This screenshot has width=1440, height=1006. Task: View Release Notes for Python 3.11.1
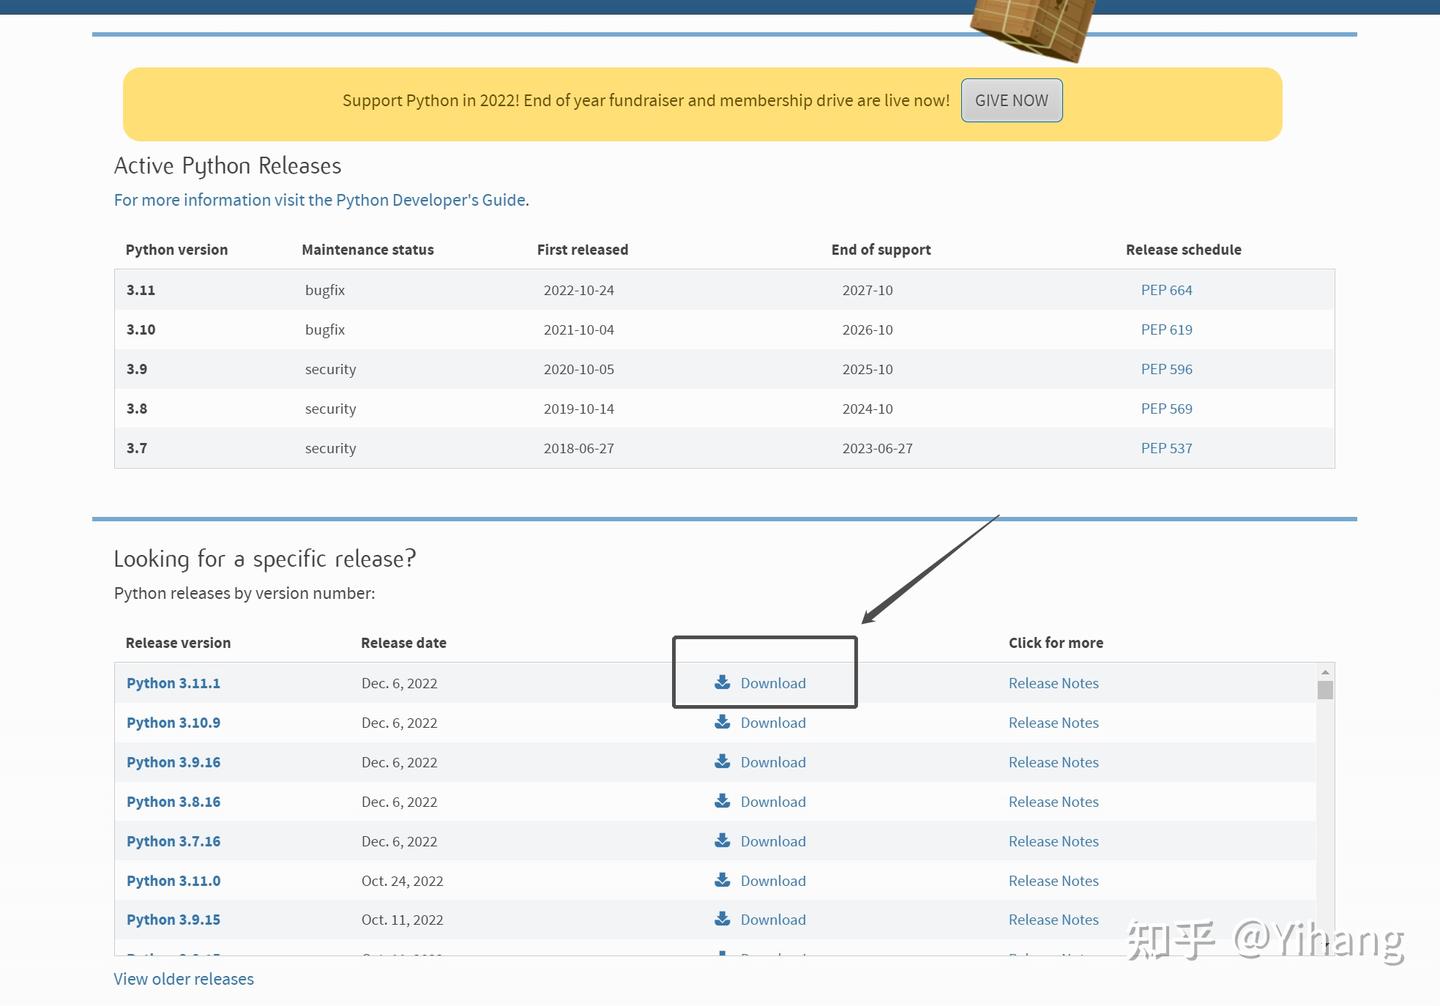pyautogui.click(x=1053, y=682)
